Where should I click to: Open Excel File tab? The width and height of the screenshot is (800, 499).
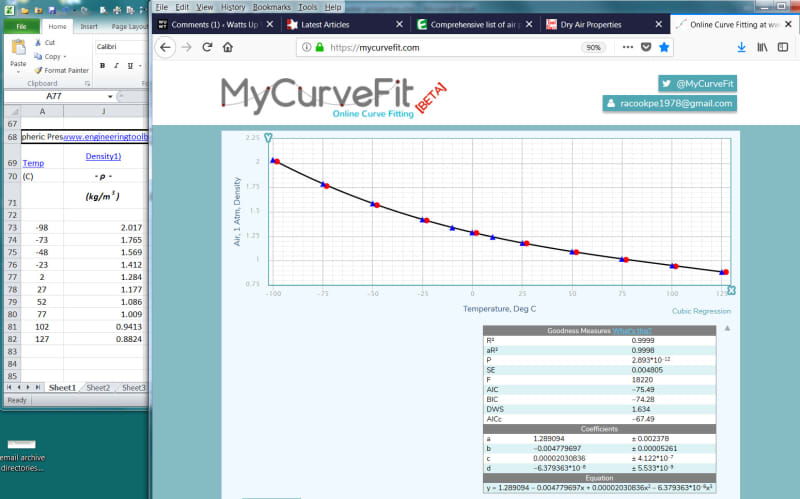coord(21,27)
